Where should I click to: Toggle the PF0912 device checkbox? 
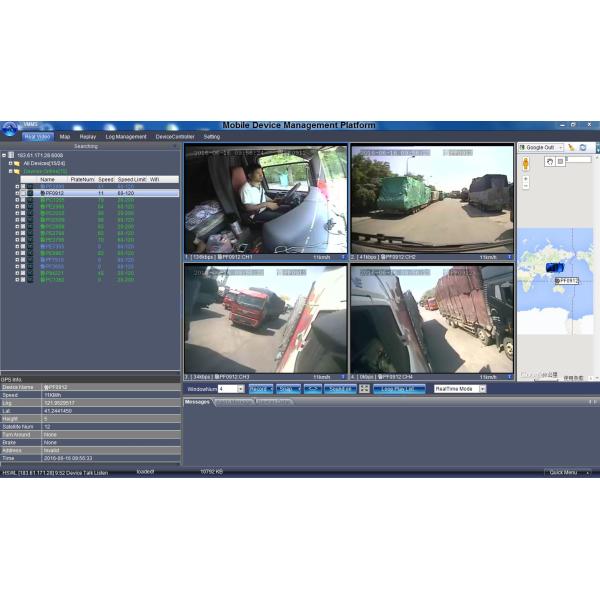click(23, 193)
